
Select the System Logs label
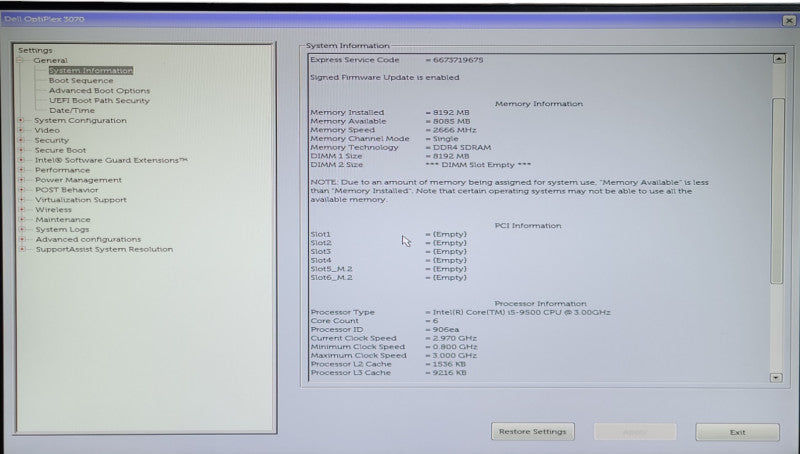62,230
